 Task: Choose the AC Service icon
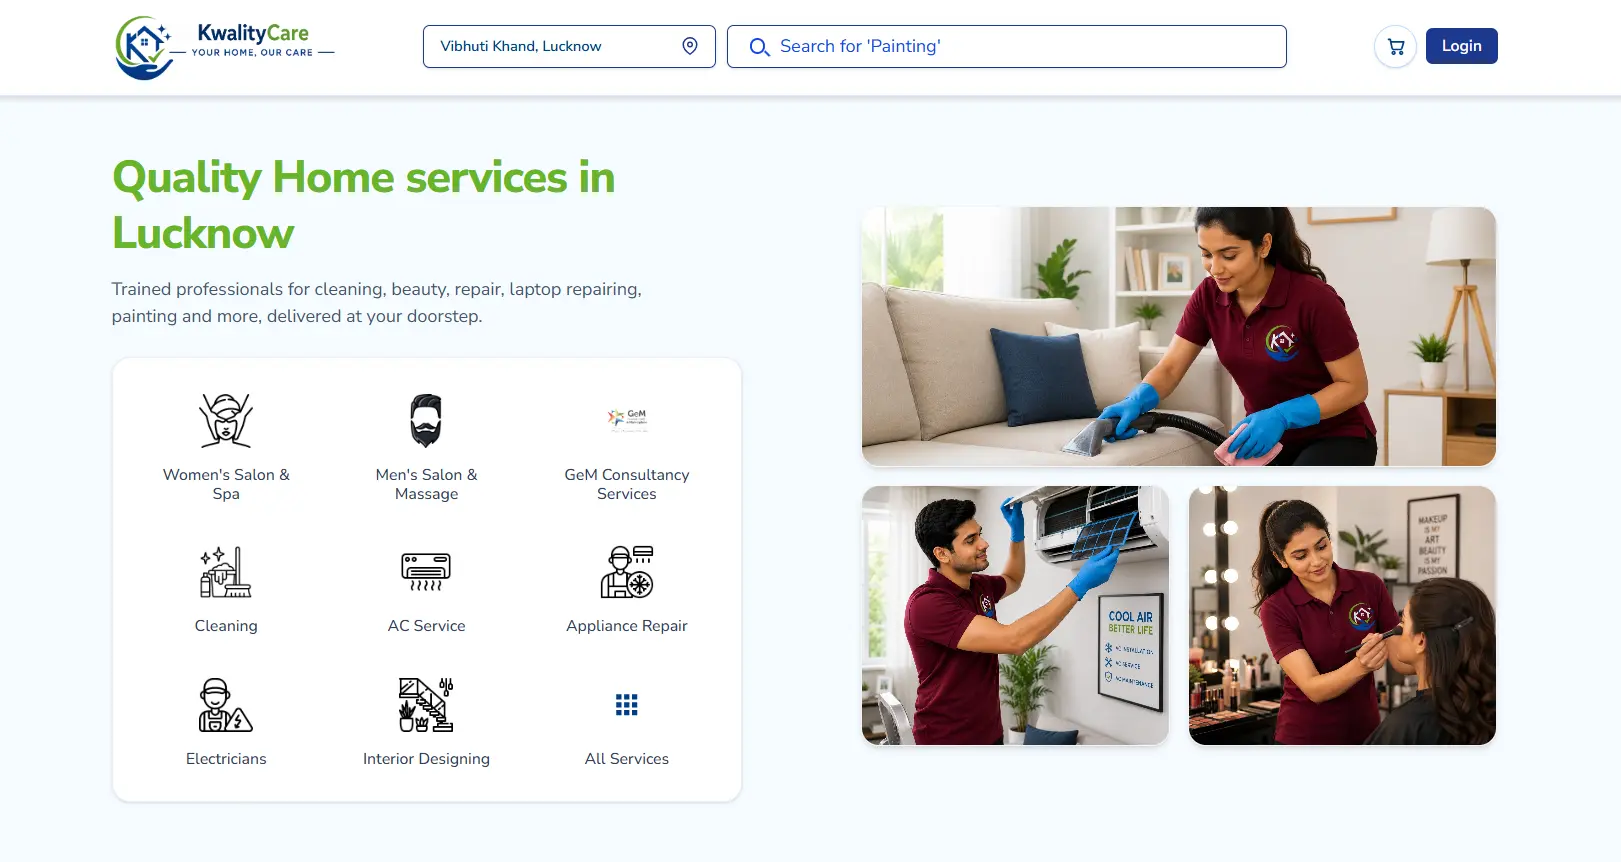click(x=426, y=572)
